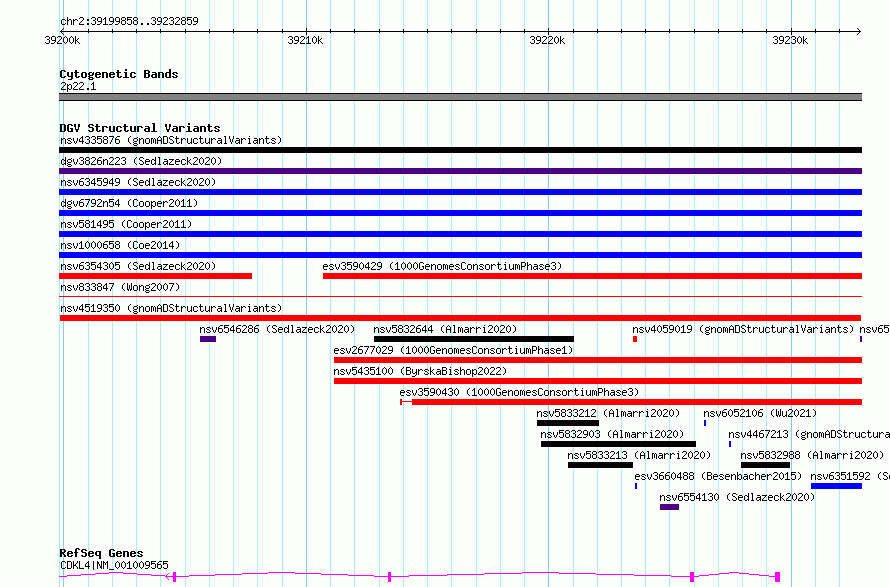The width and height of the screenshot is (890, 587).
Task: Select the red bar under esv2677029
Action: [598, 360]
